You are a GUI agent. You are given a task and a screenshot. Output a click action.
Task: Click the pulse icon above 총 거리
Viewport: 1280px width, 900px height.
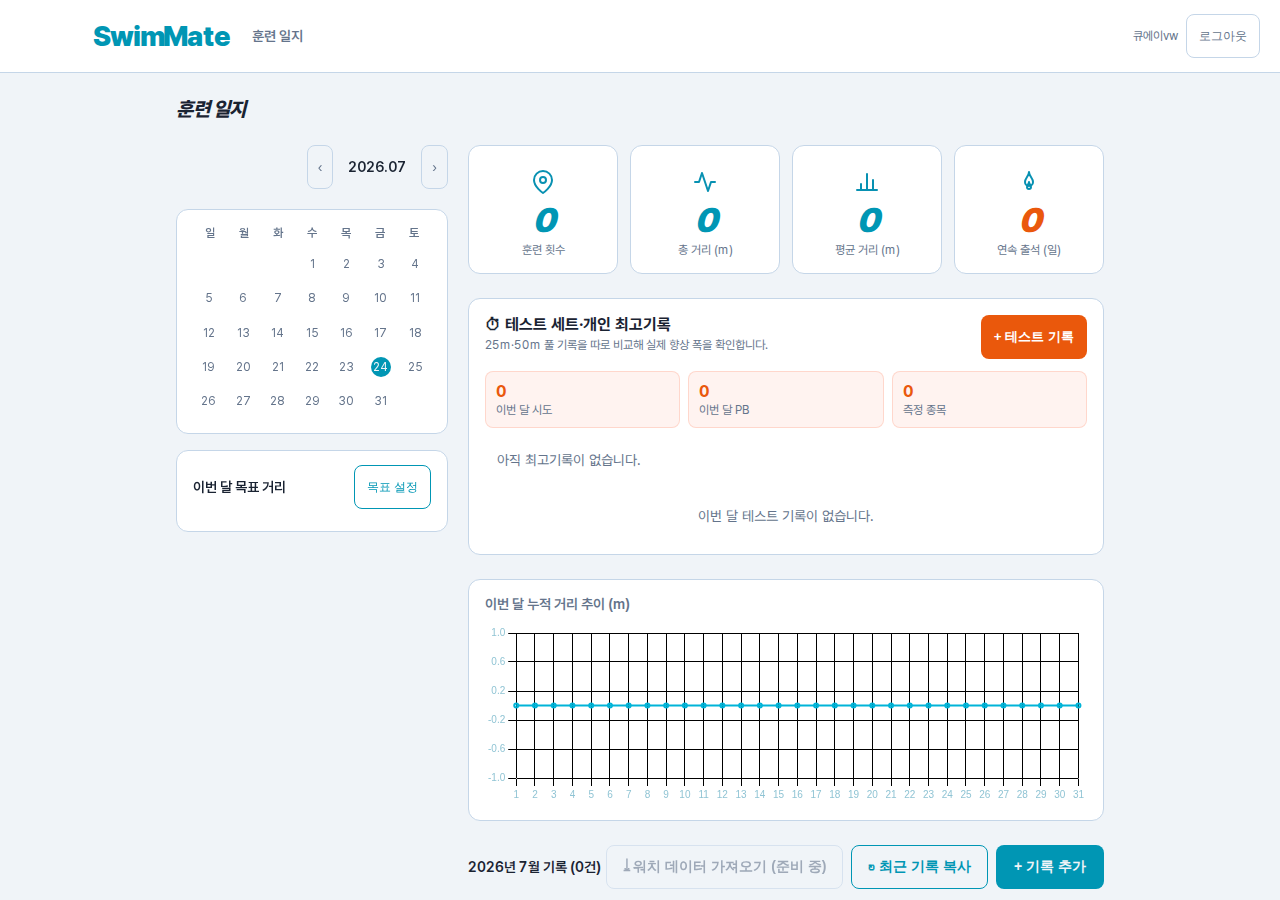pos(705,182)
